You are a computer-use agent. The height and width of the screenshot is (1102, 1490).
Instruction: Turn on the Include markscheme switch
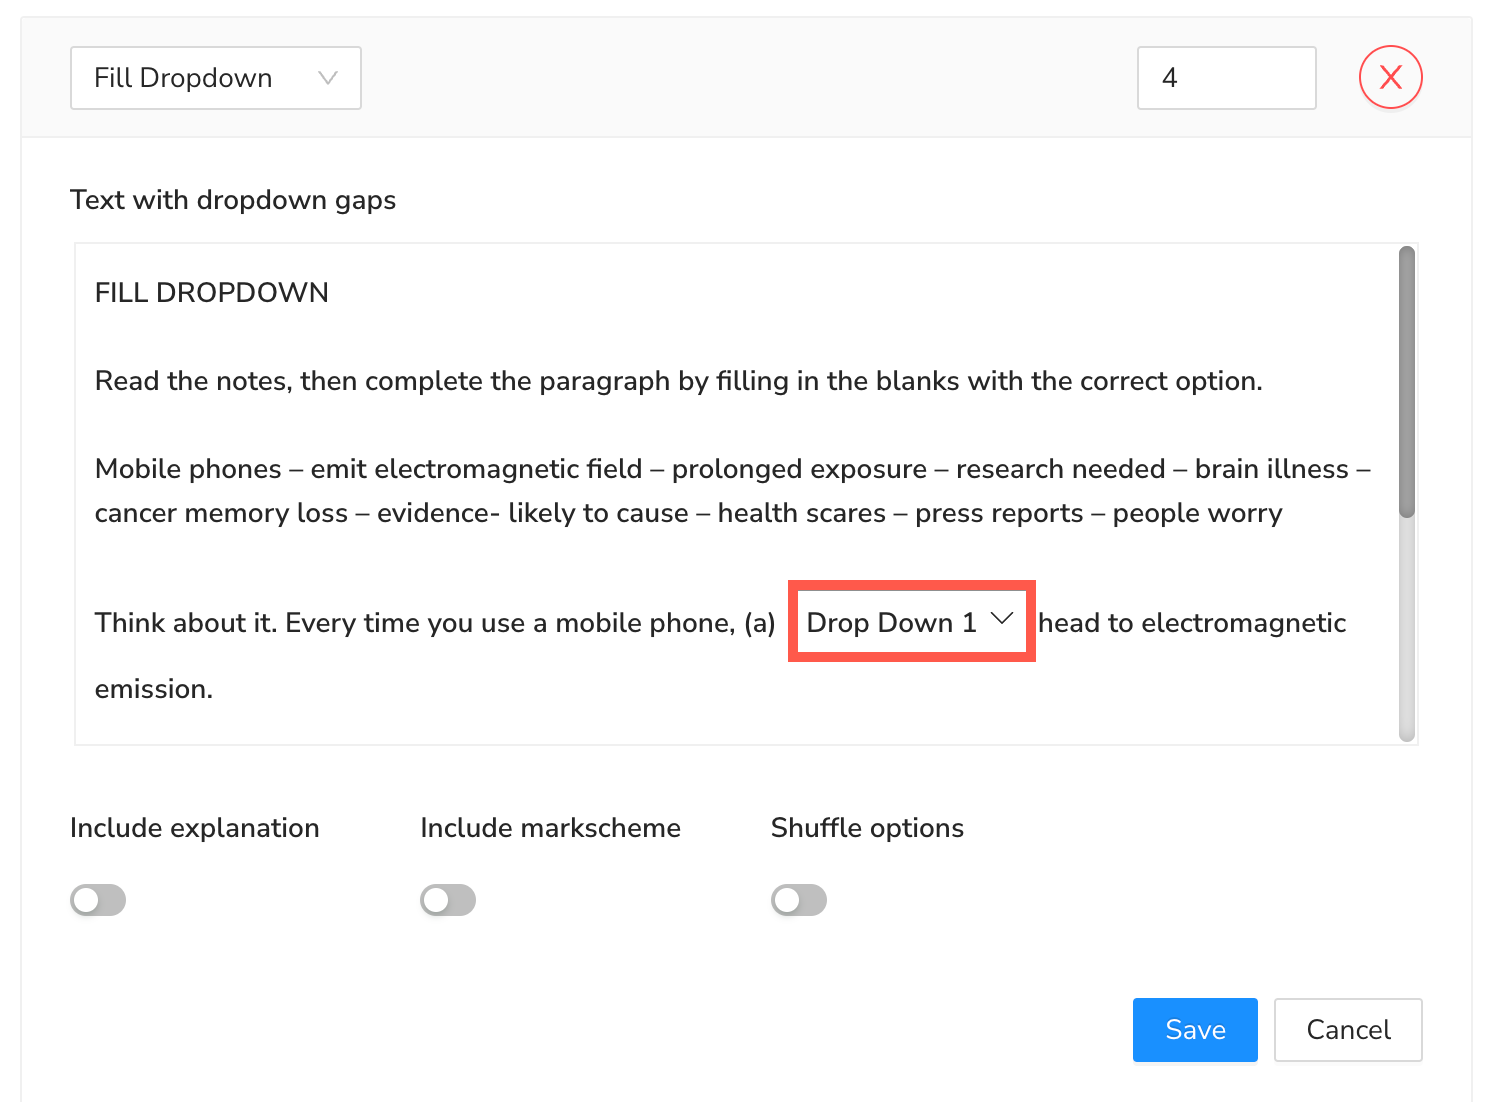tap(448, 900)
